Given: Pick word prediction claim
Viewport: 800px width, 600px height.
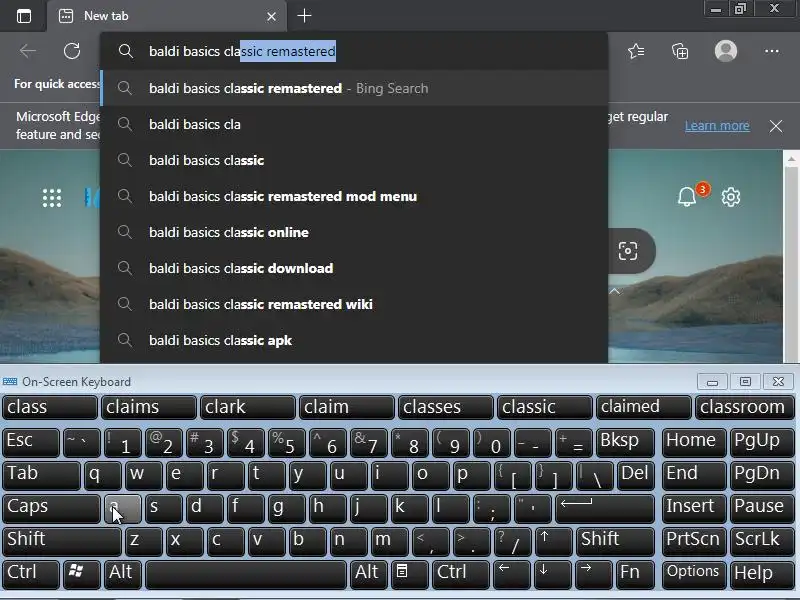Looking at the screenshot, I should pos(346,408).
